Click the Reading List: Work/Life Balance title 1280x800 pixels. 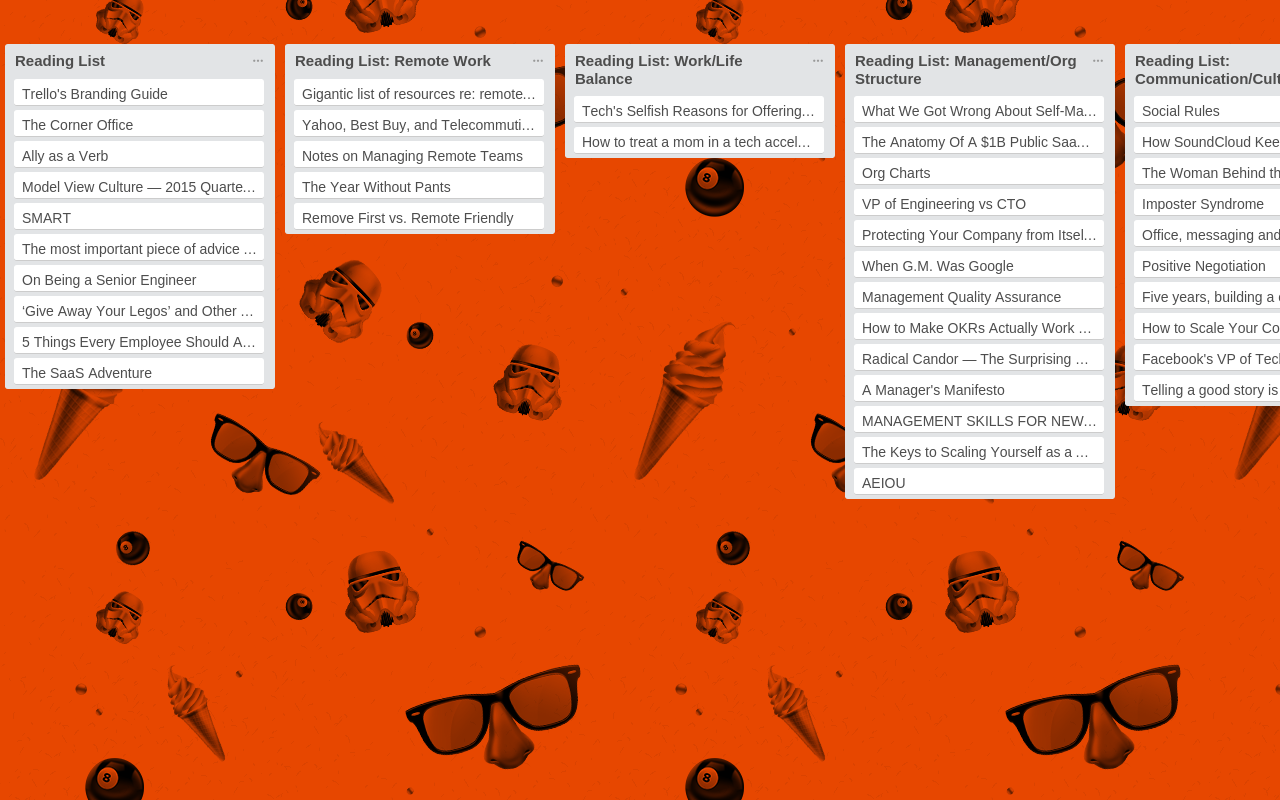(659, 70)
